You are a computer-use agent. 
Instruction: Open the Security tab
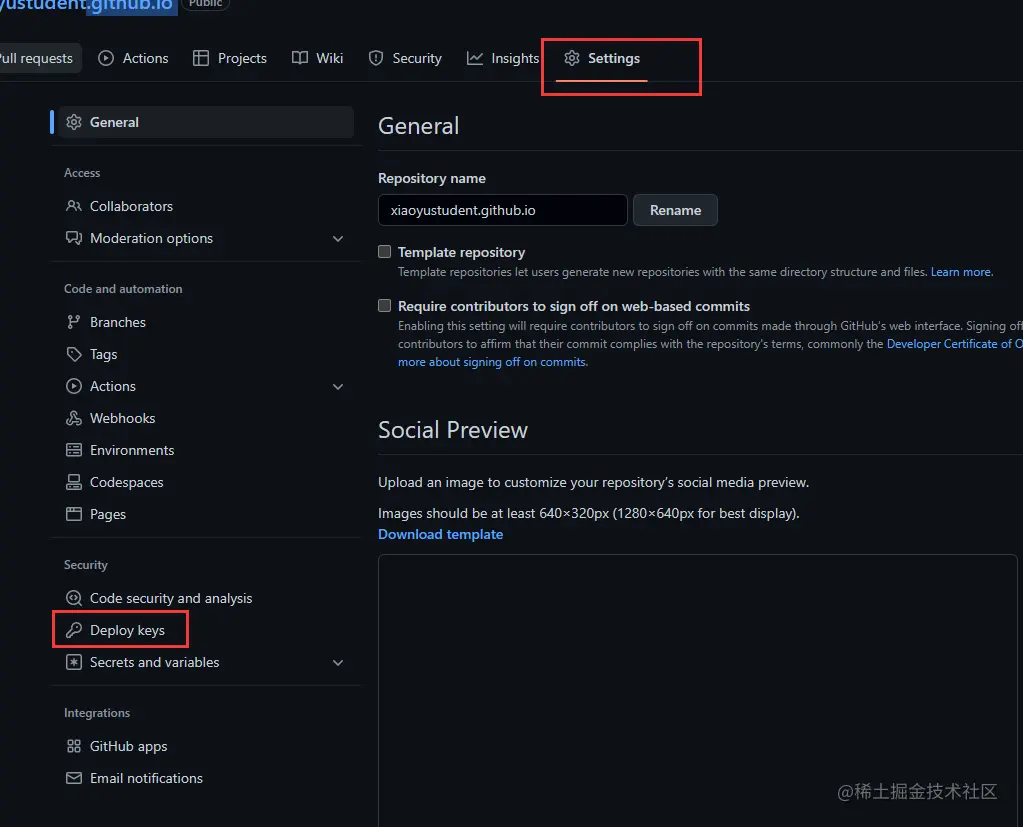pyautogui.click(x=405, y=58)
